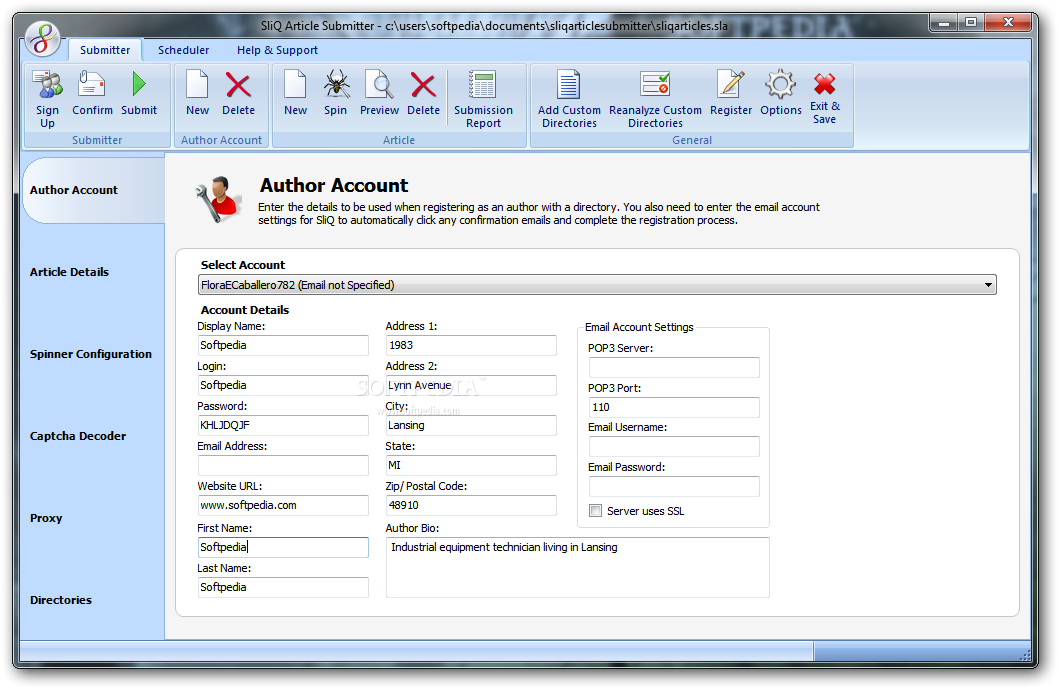The height and width of the screenshot is (689, 1059).
Task: Click the Address 1 field
Action: pos(471,345)
